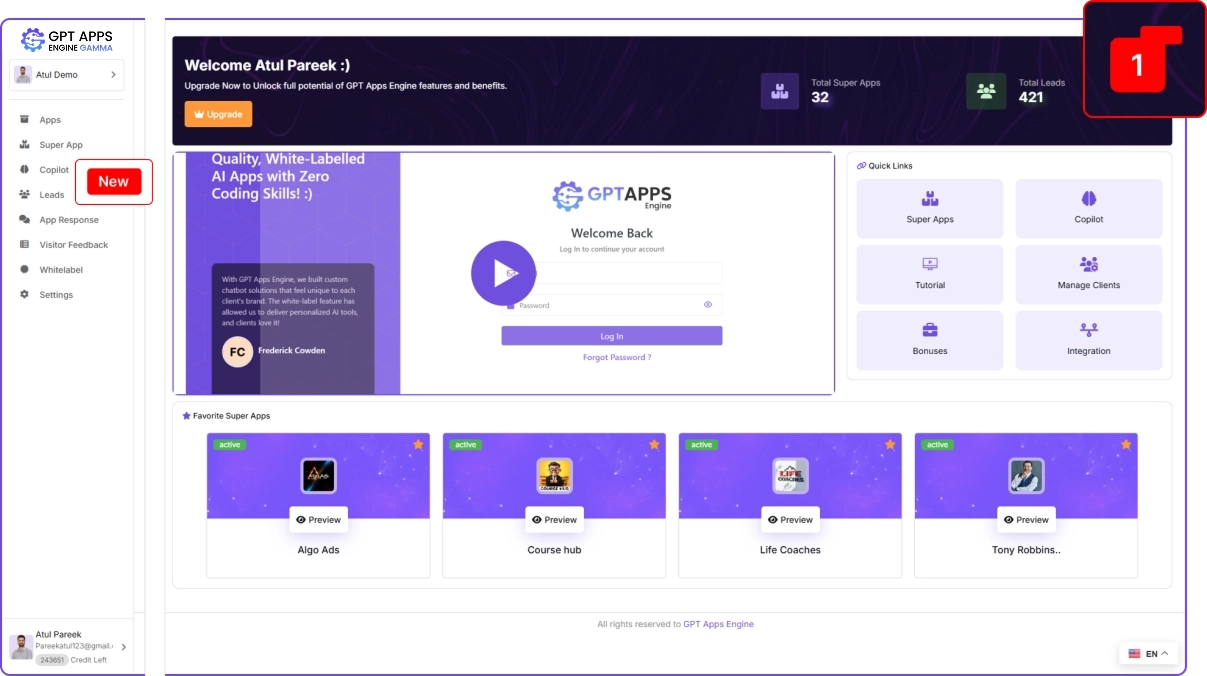This screenshot has width=1207, height=676.
Task: Preview the Course hub super app
Action: (x=554, y=520)
